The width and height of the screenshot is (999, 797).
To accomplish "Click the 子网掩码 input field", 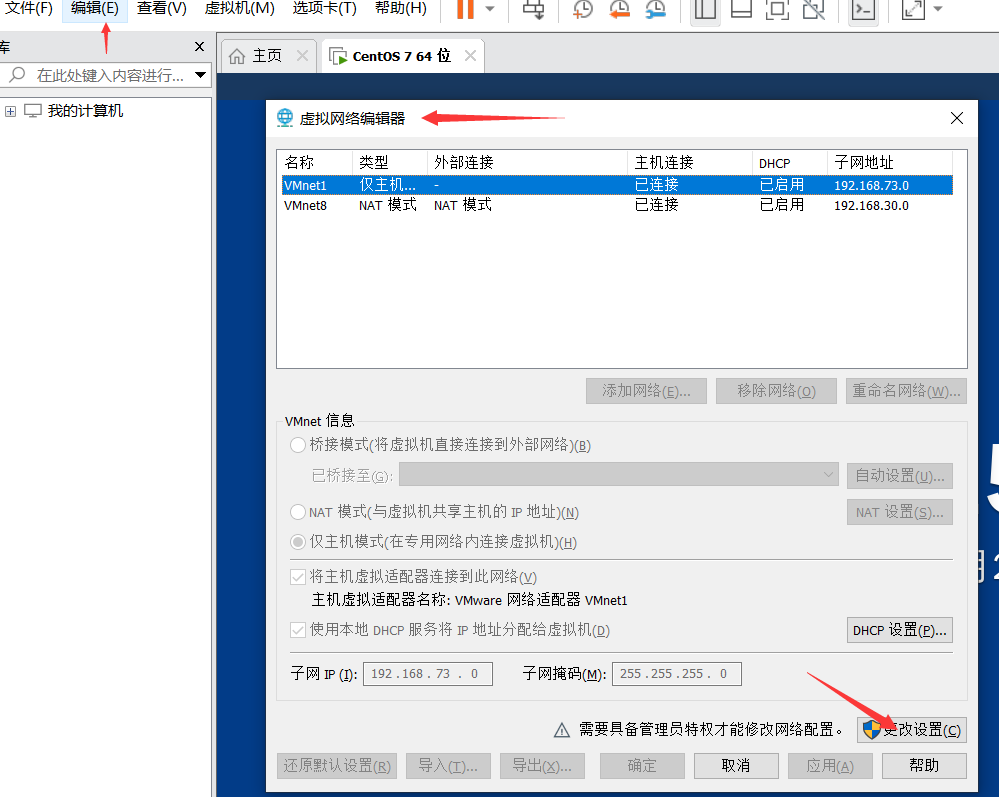I will [x=677, y=673].
